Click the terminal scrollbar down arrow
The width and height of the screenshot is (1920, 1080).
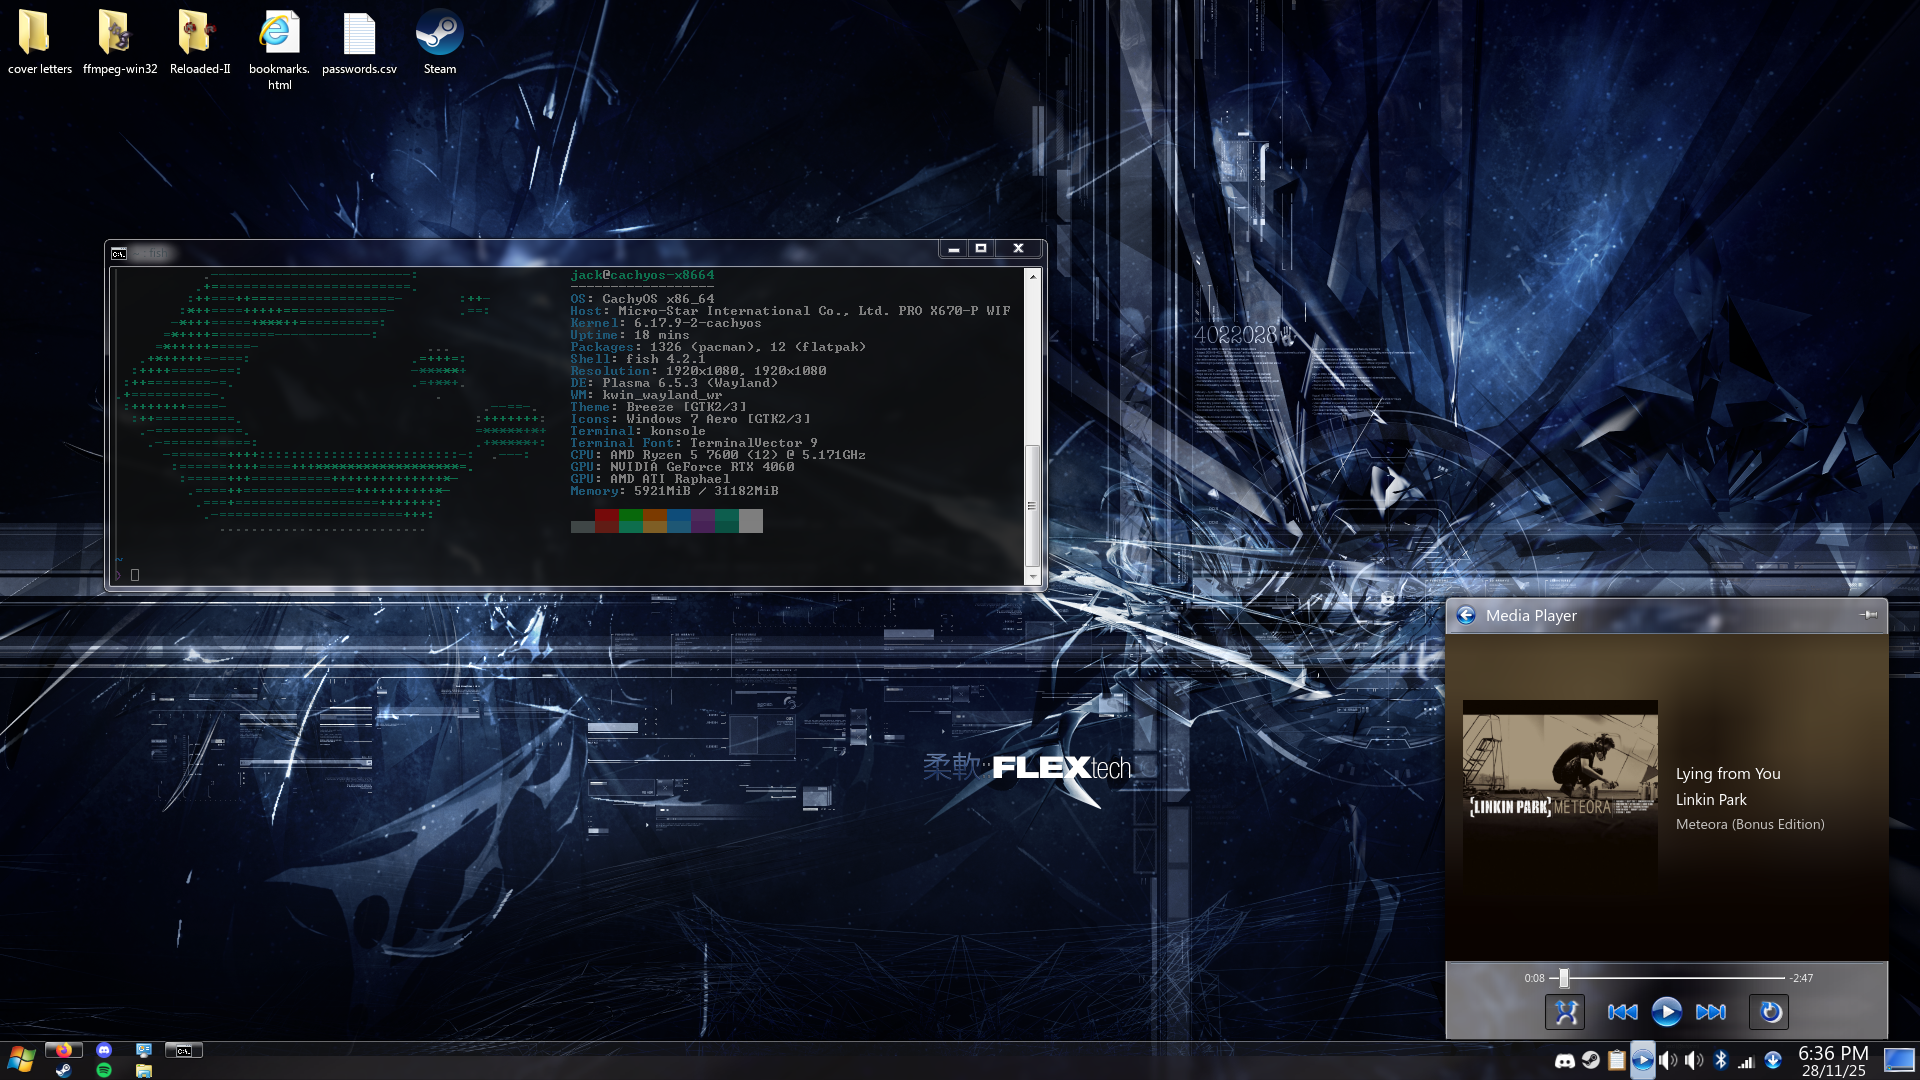(x=1032, y=578)
